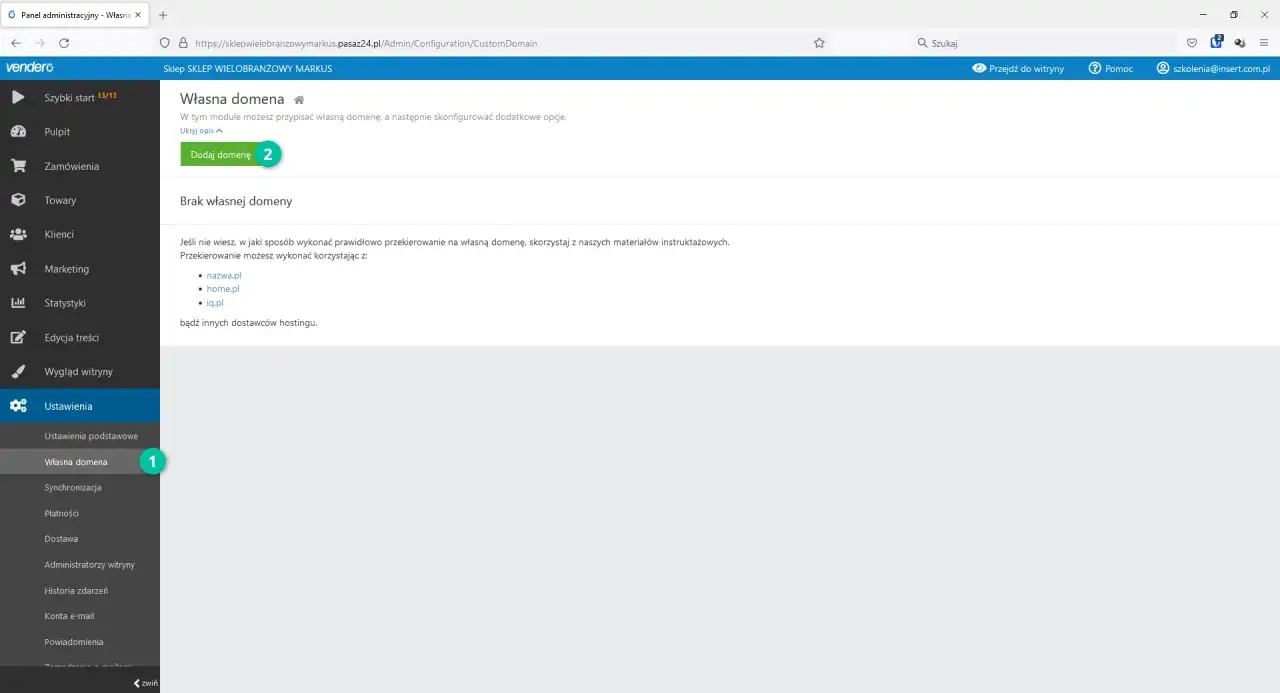Screen dimensions: 1280x693
Task: Follow the home.pl link
Action: point(223,288)
